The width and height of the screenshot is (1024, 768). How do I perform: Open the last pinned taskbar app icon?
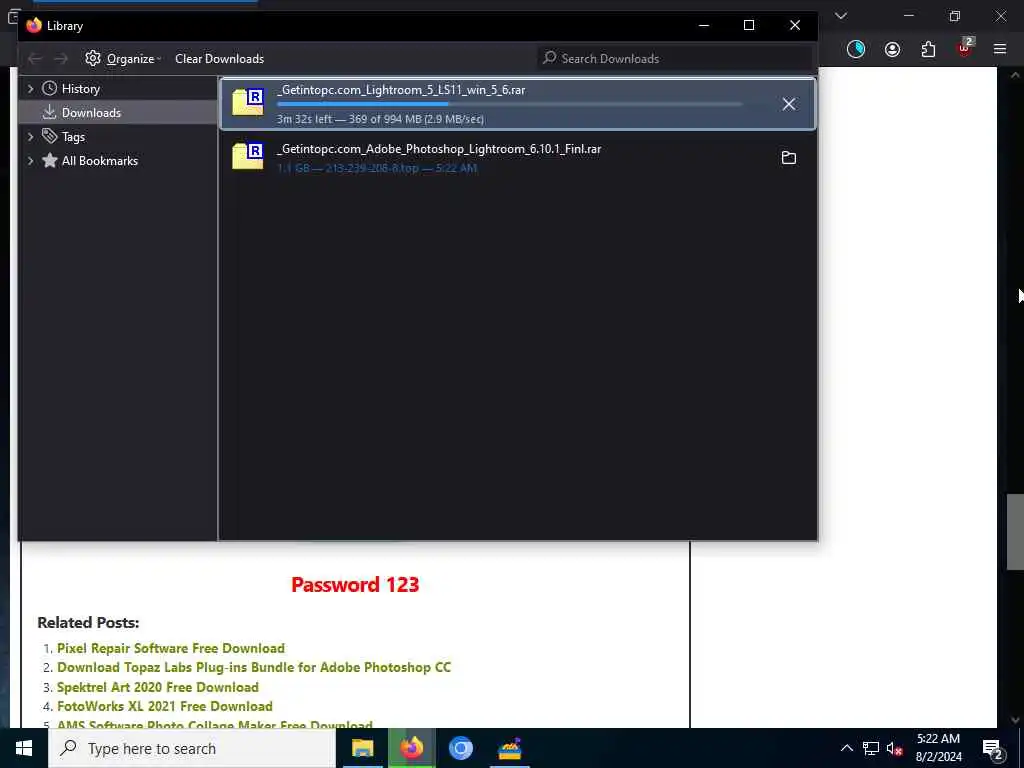pos(509,748)
